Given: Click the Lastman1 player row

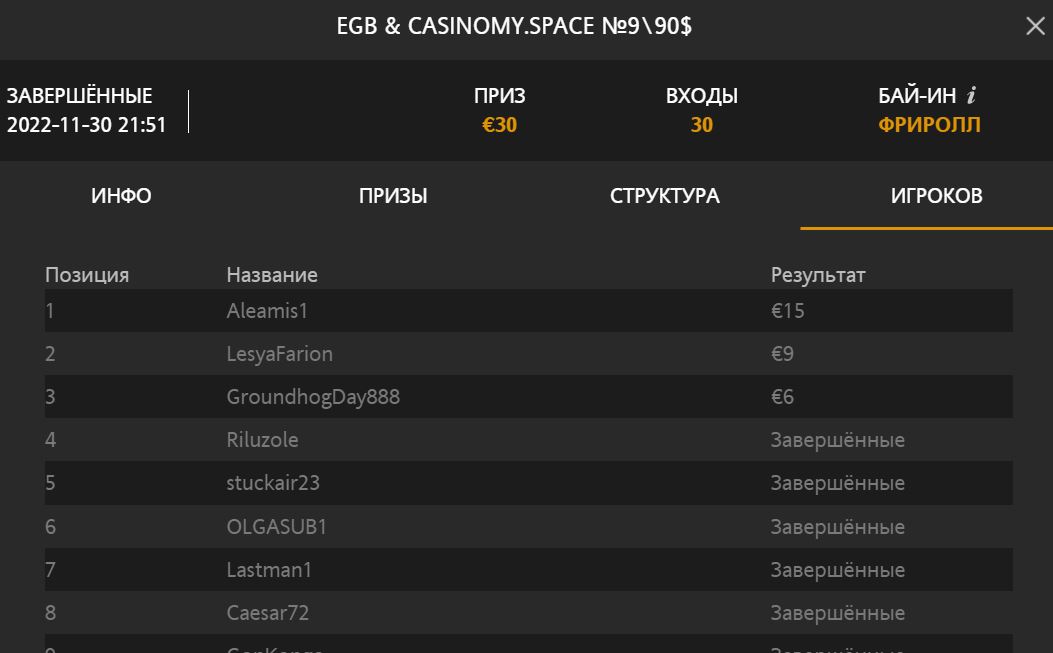Looking at the screenshot, I should [269, 570].
